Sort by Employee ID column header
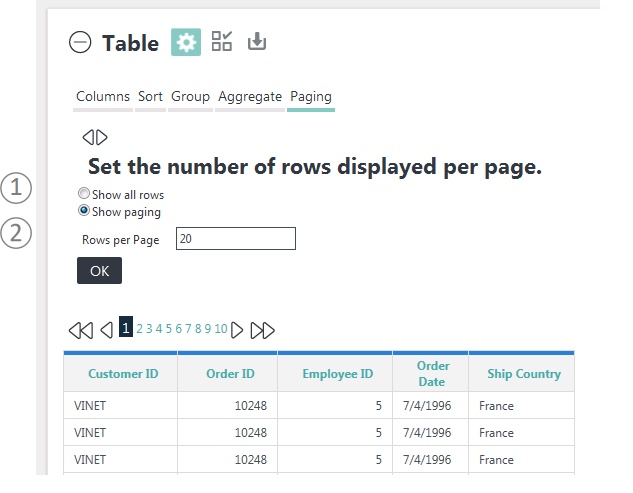Image resolution: width=633 pixels, height=493 pixels. 338,374
